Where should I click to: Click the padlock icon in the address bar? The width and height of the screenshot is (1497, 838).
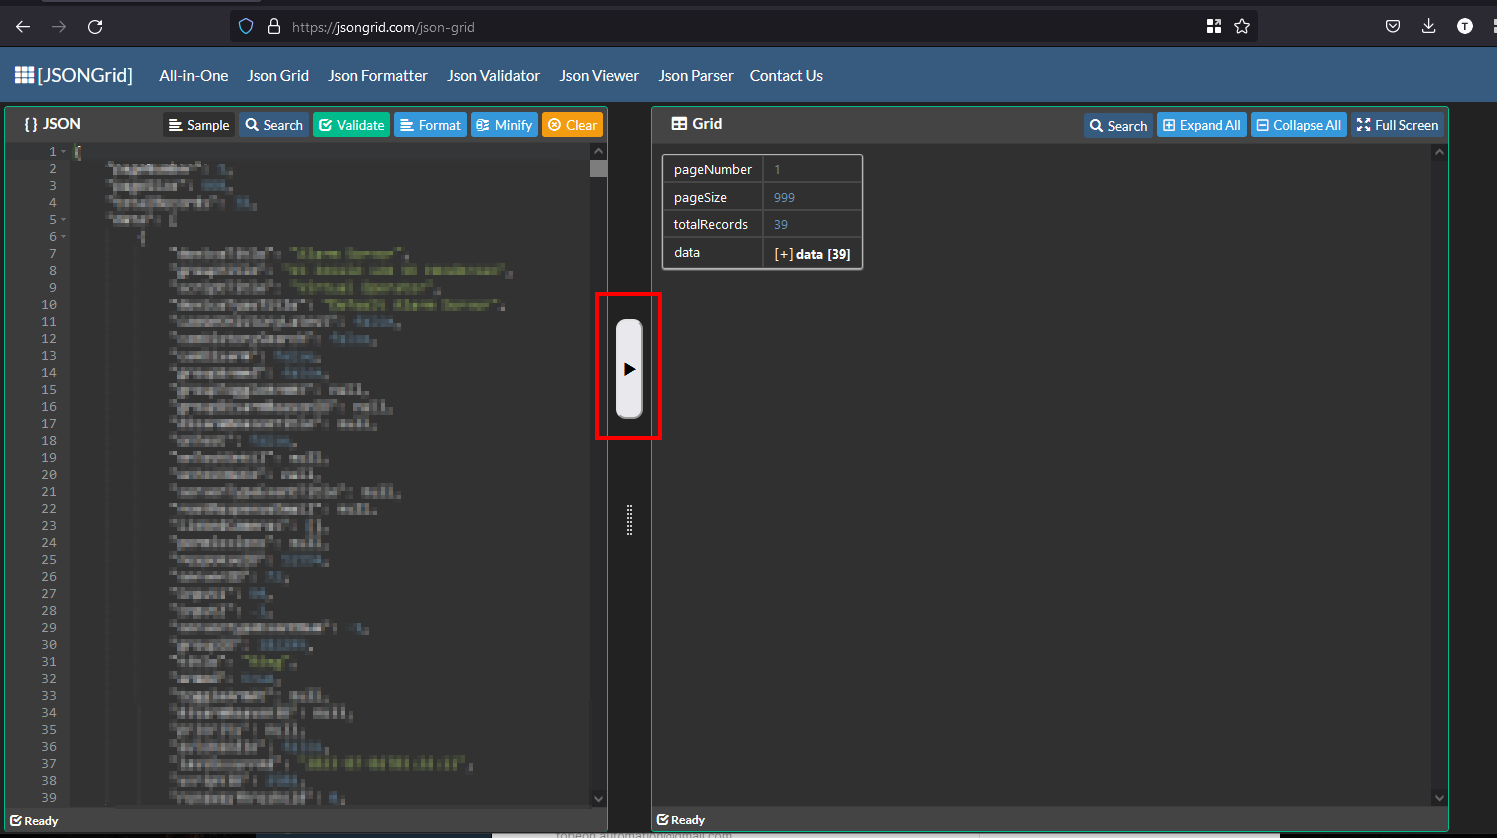[273, 26]
